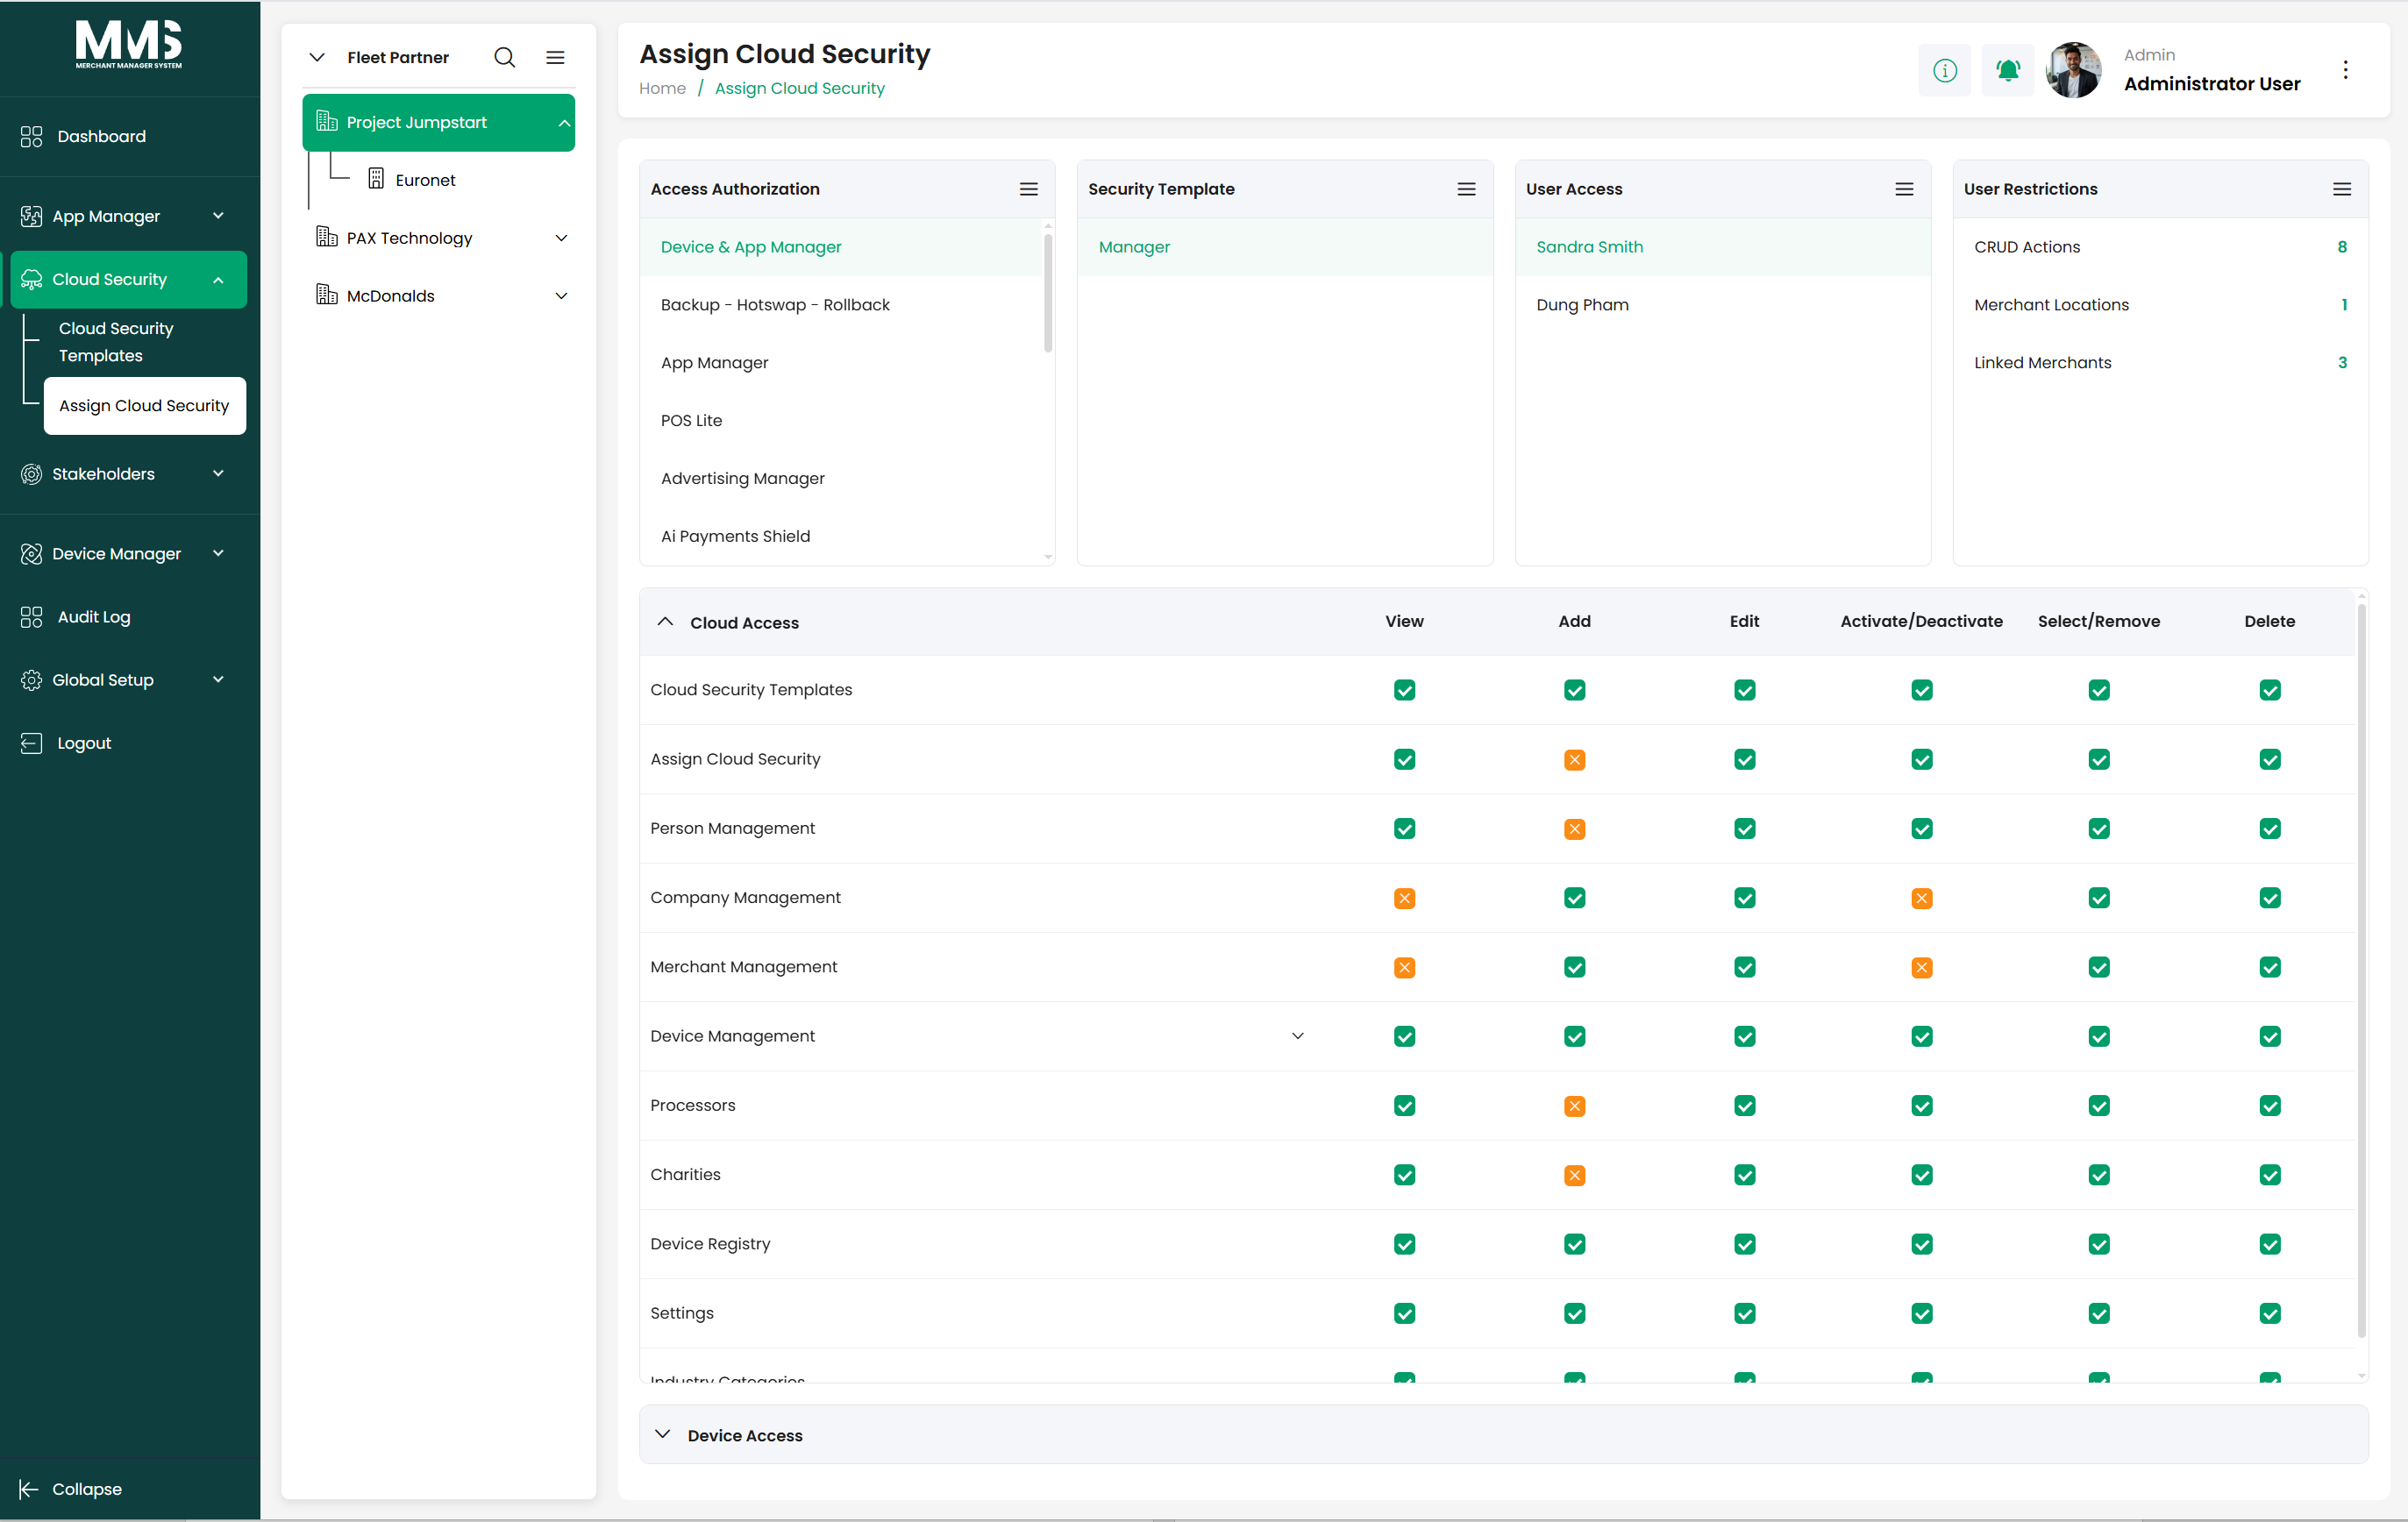Image resolution: width=2408 pixels, height=1522 pixels.
Task: Expand the Stakeholders sidebar chevron
Action: 218,474
